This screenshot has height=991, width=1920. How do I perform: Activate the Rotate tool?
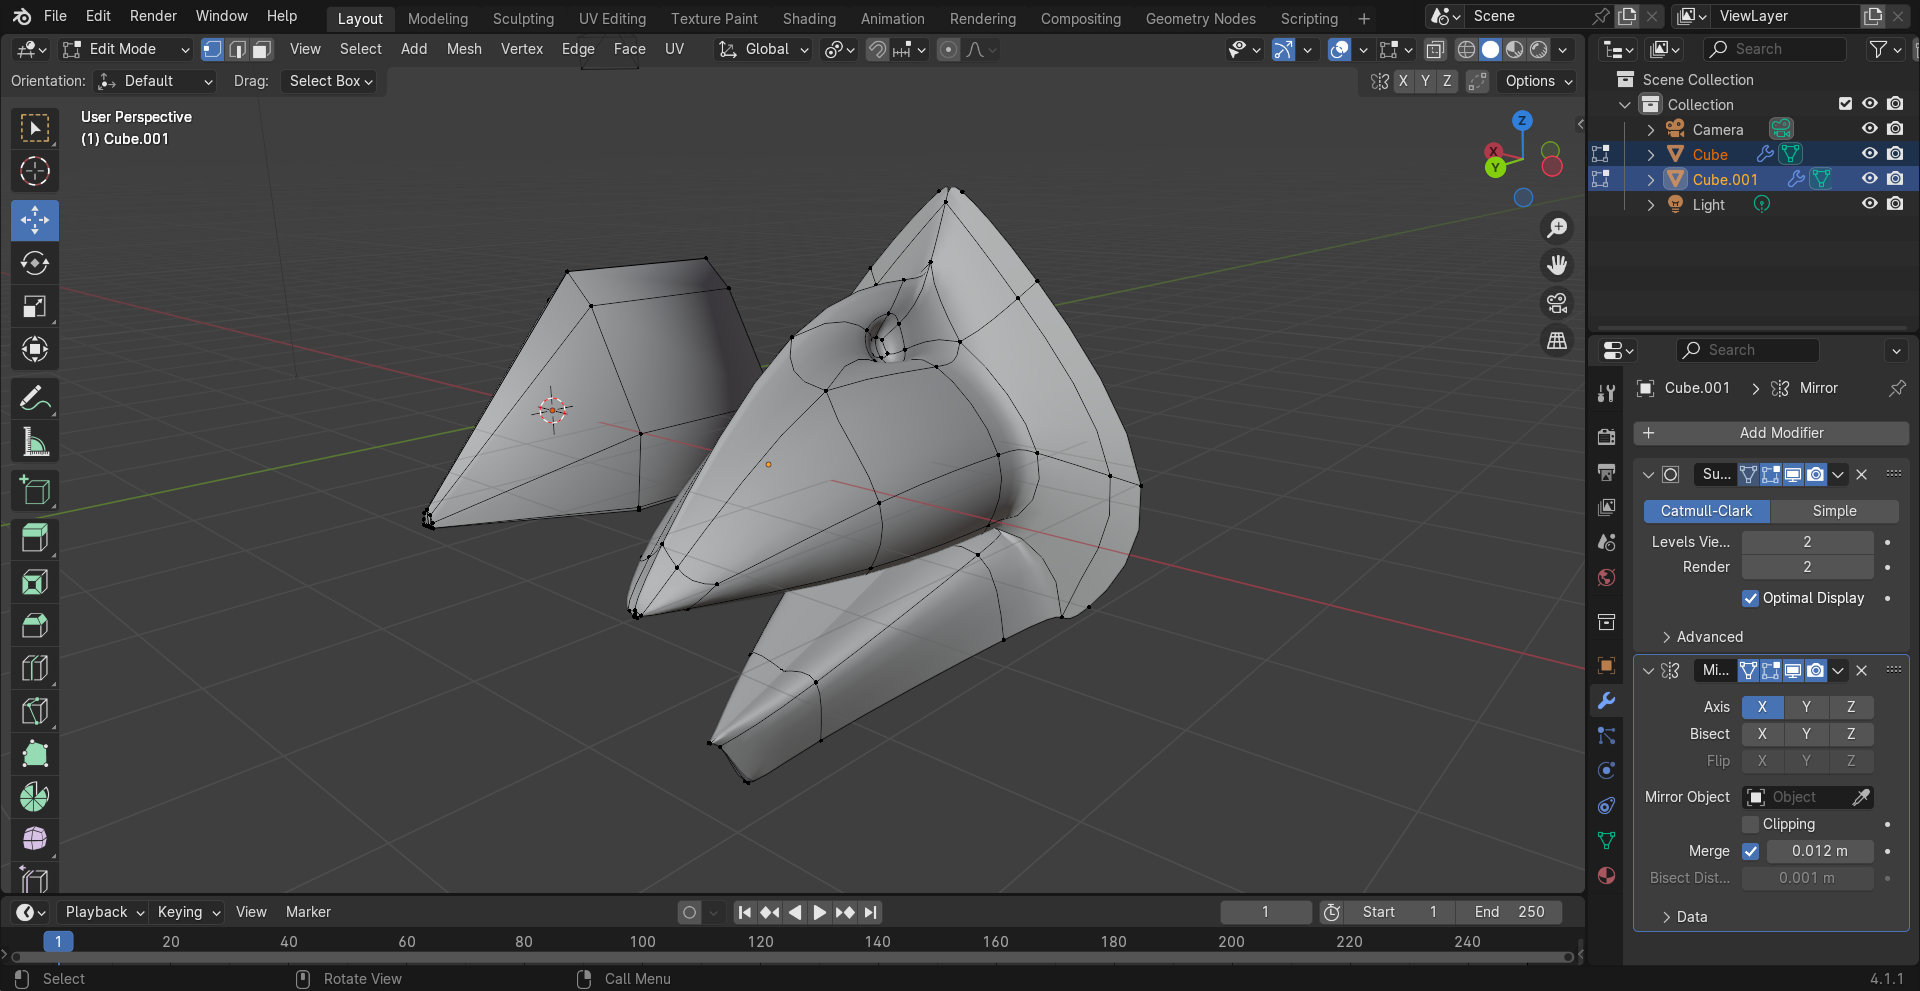pos(35,263)
